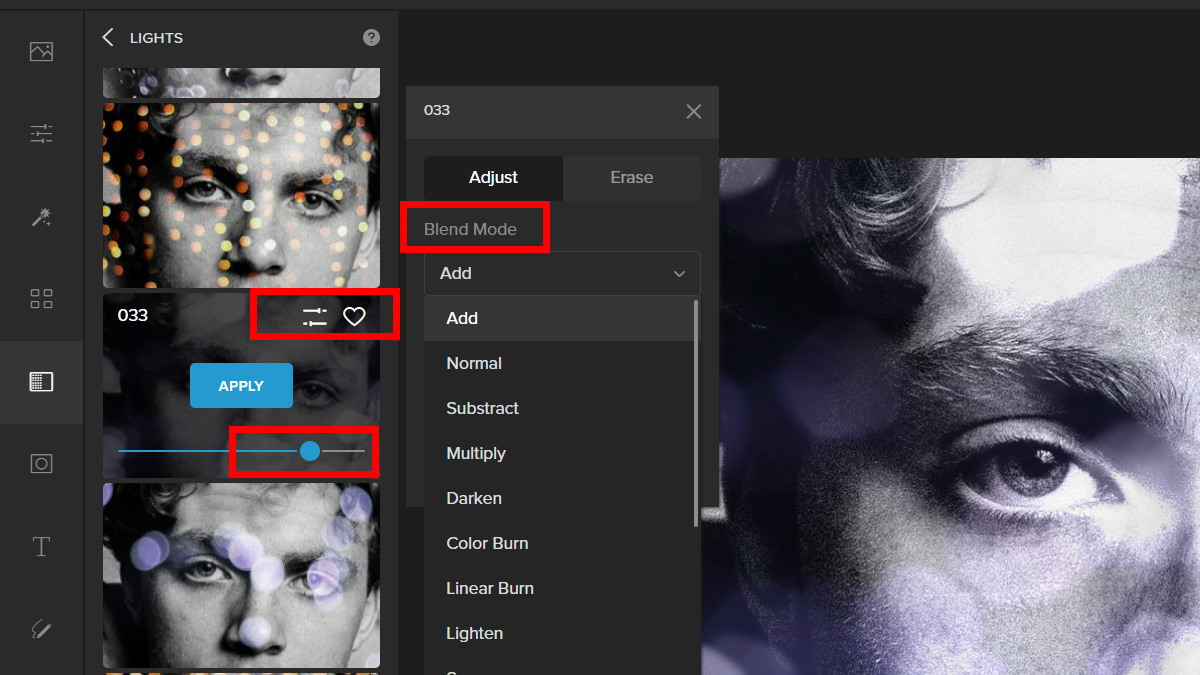Switch to the Adjust tab
The image size is (1200, 675).
[493, 178]
